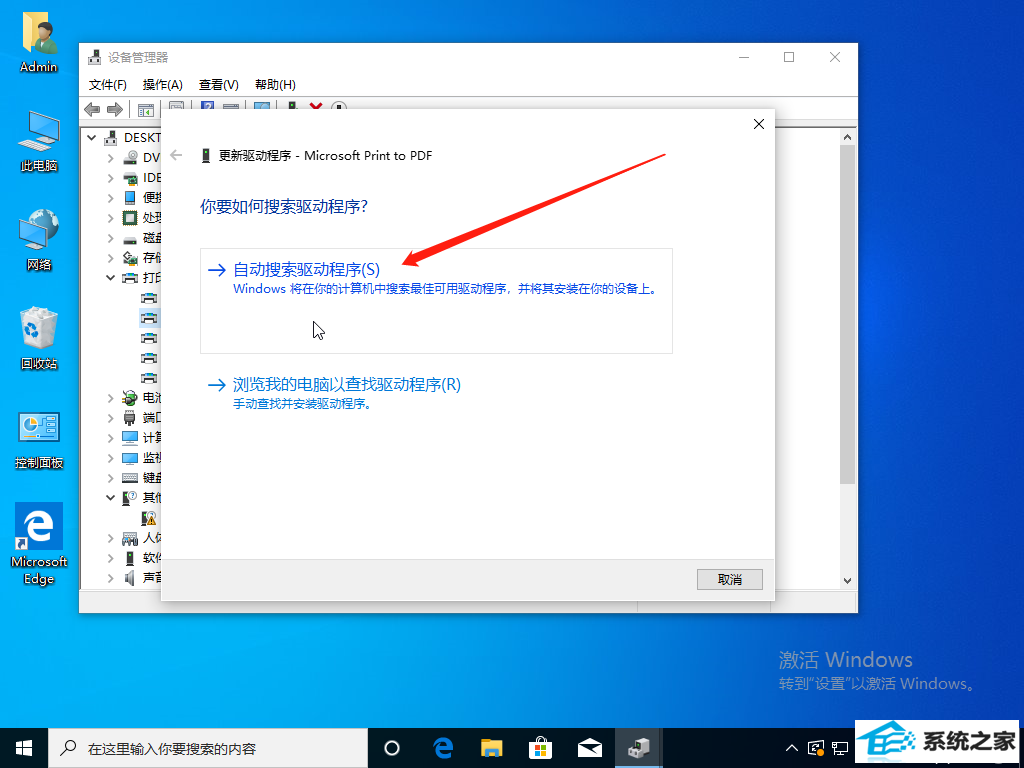Collapse the print queues (打印) node

[x=111, y=278]
